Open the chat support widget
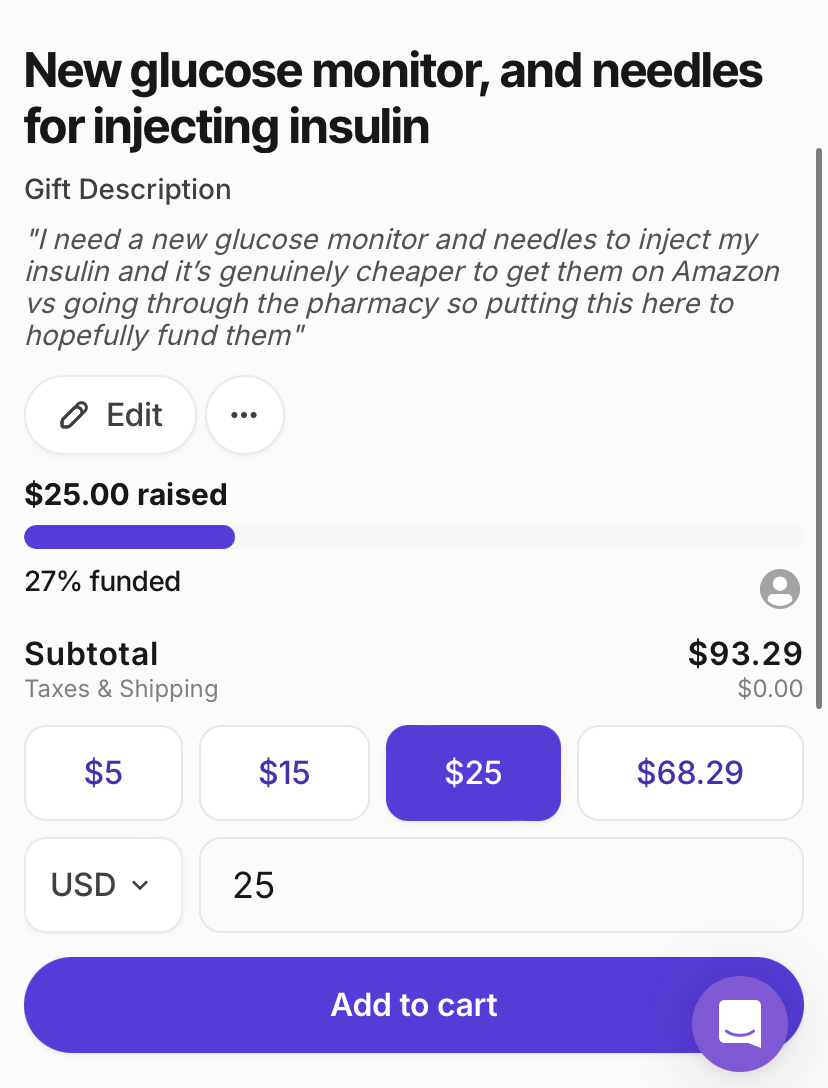828x1088 pixels. (740, 1023)
